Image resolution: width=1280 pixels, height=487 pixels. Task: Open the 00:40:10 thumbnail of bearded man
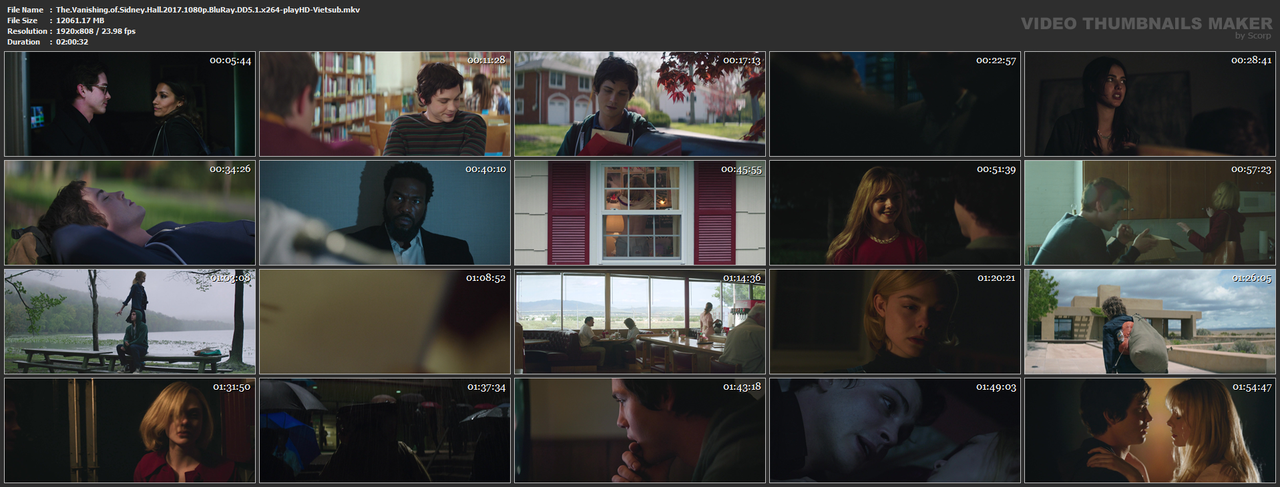tap(385, 212)
